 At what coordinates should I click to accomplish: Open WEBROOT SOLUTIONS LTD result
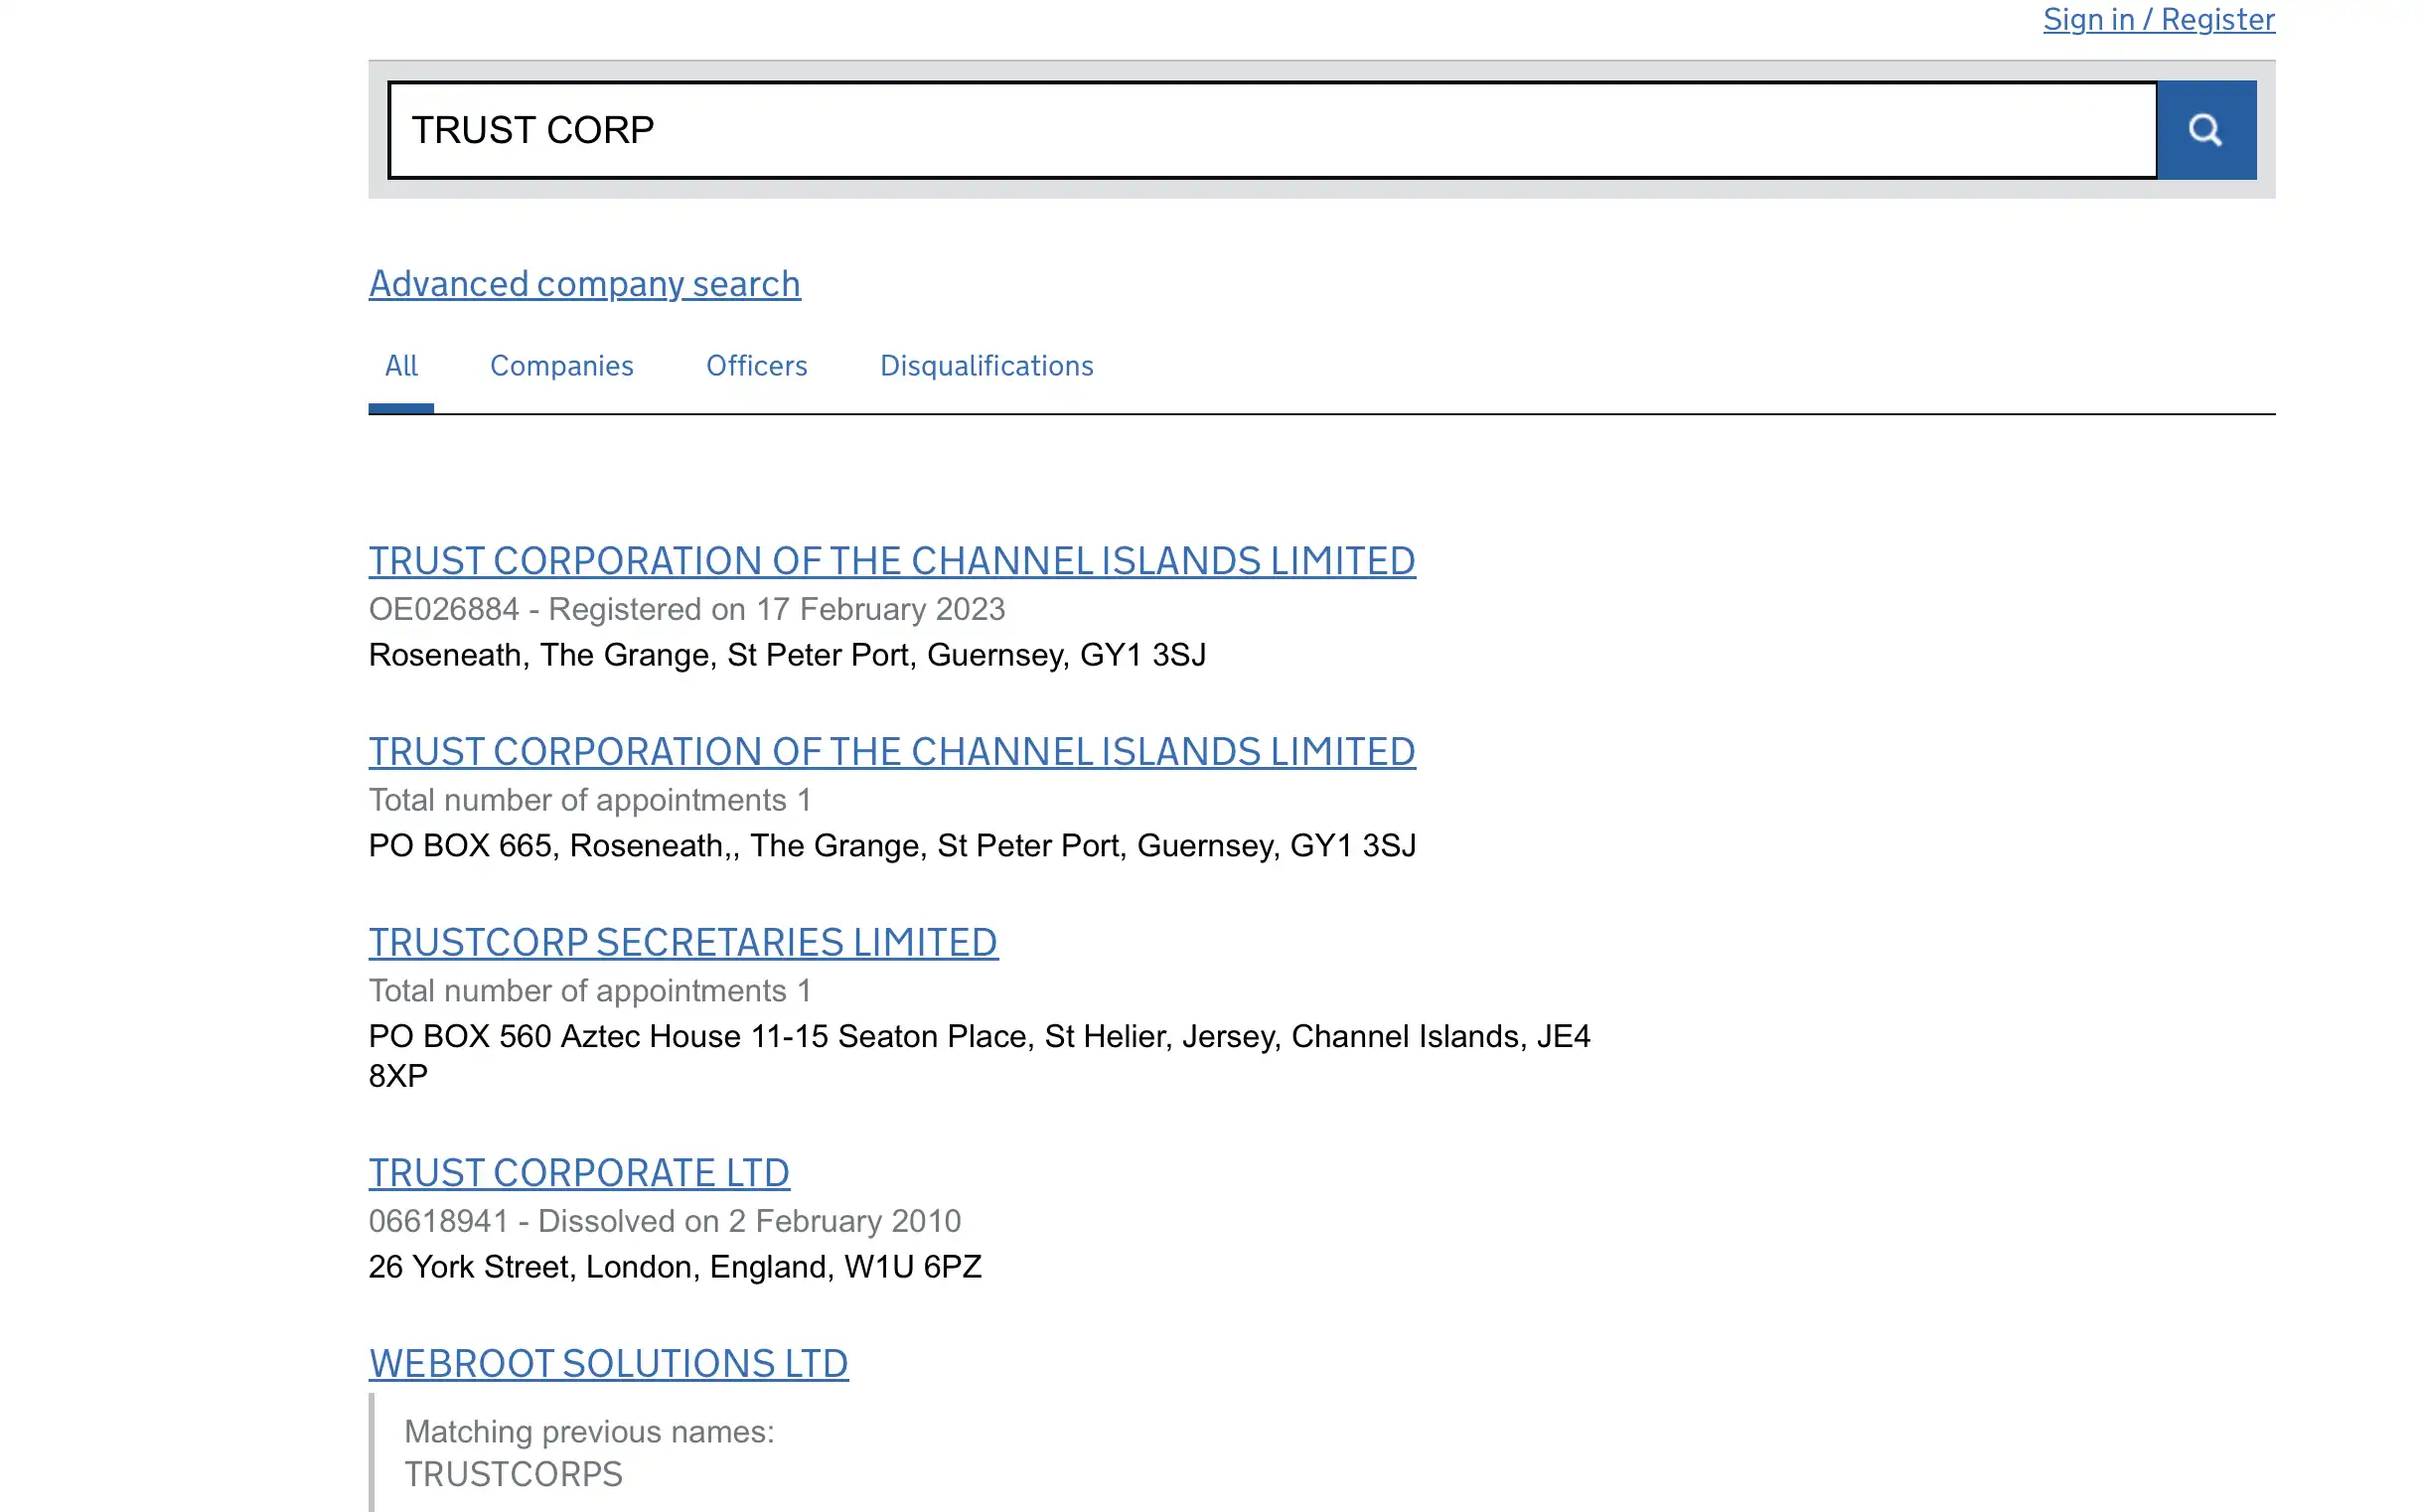(x=608, y=1364)
